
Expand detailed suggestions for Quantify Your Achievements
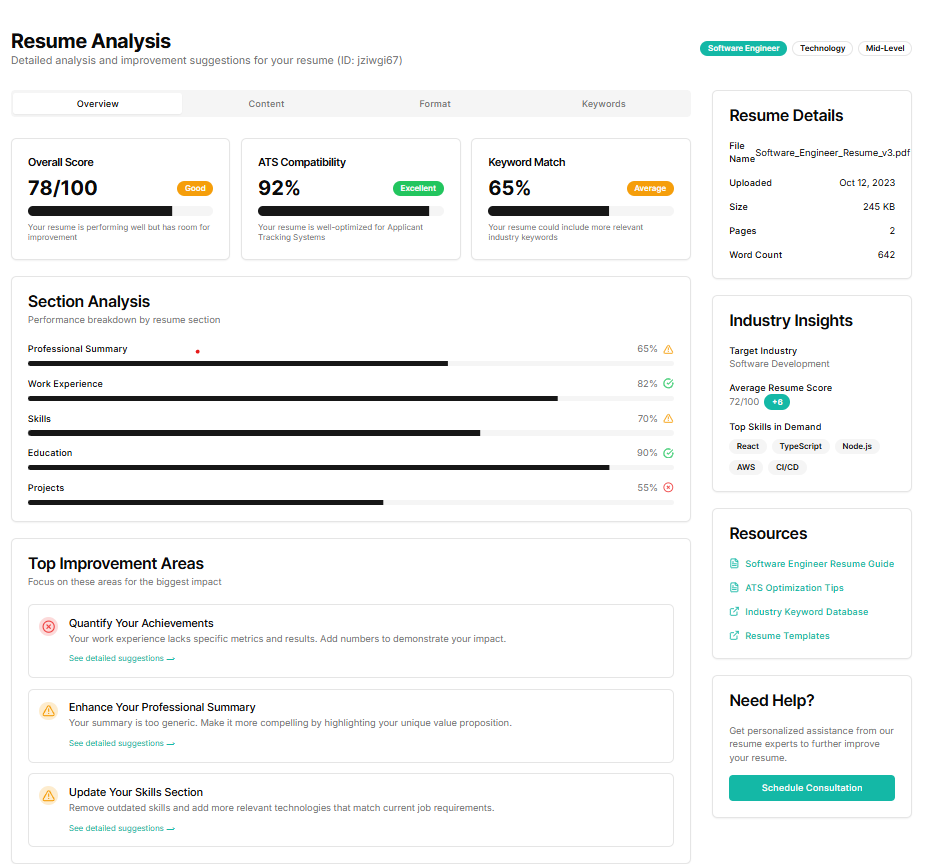point(122,658)
